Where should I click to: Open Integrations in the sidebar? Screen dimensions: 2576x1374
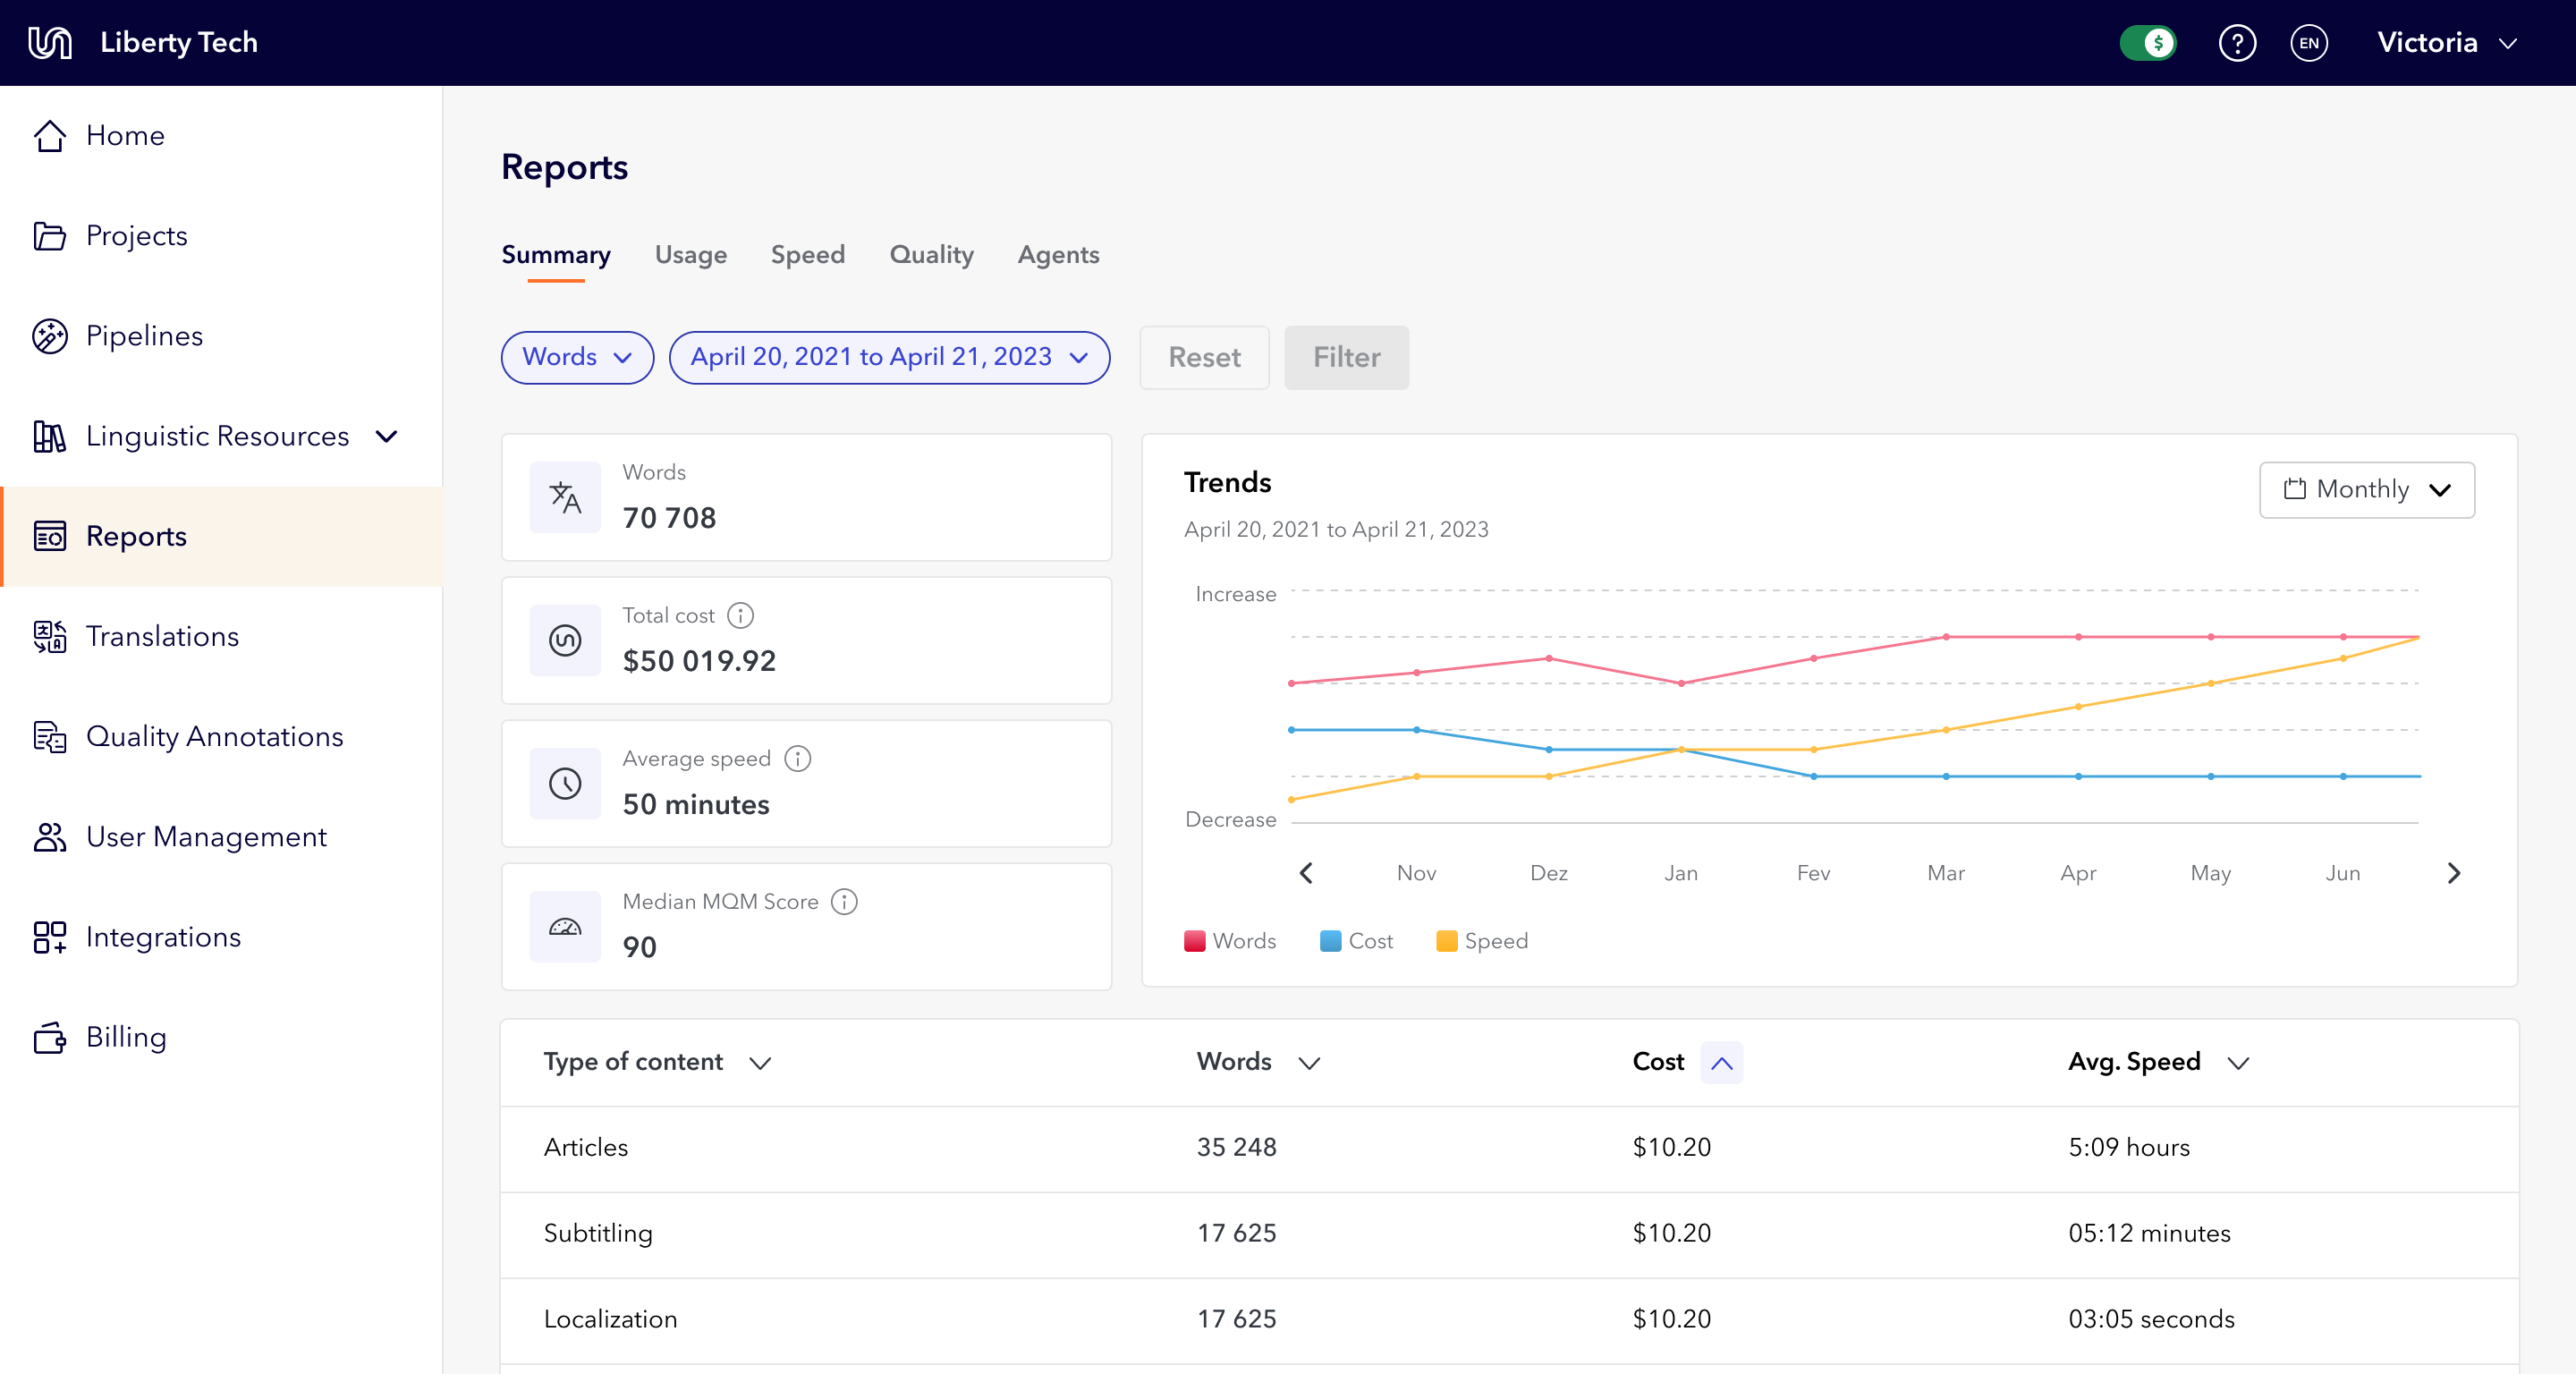pyautogui.click(x=221, y=937)
